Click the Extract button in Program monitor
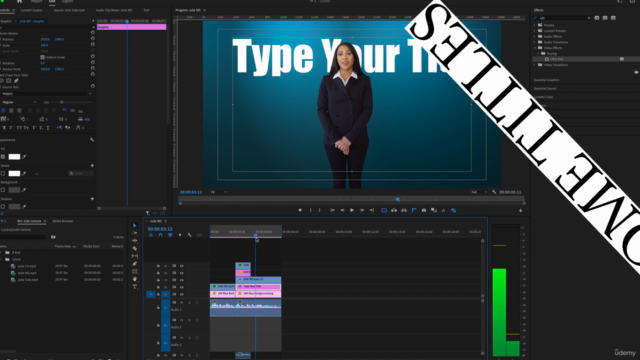Viewport: 640px width, 360px height. click(404, 210)
